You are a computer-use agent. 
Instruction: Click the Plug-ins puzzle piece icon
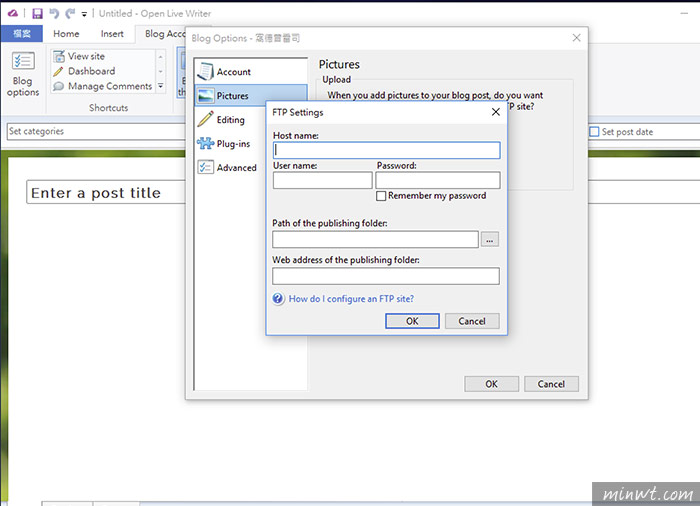205,143
